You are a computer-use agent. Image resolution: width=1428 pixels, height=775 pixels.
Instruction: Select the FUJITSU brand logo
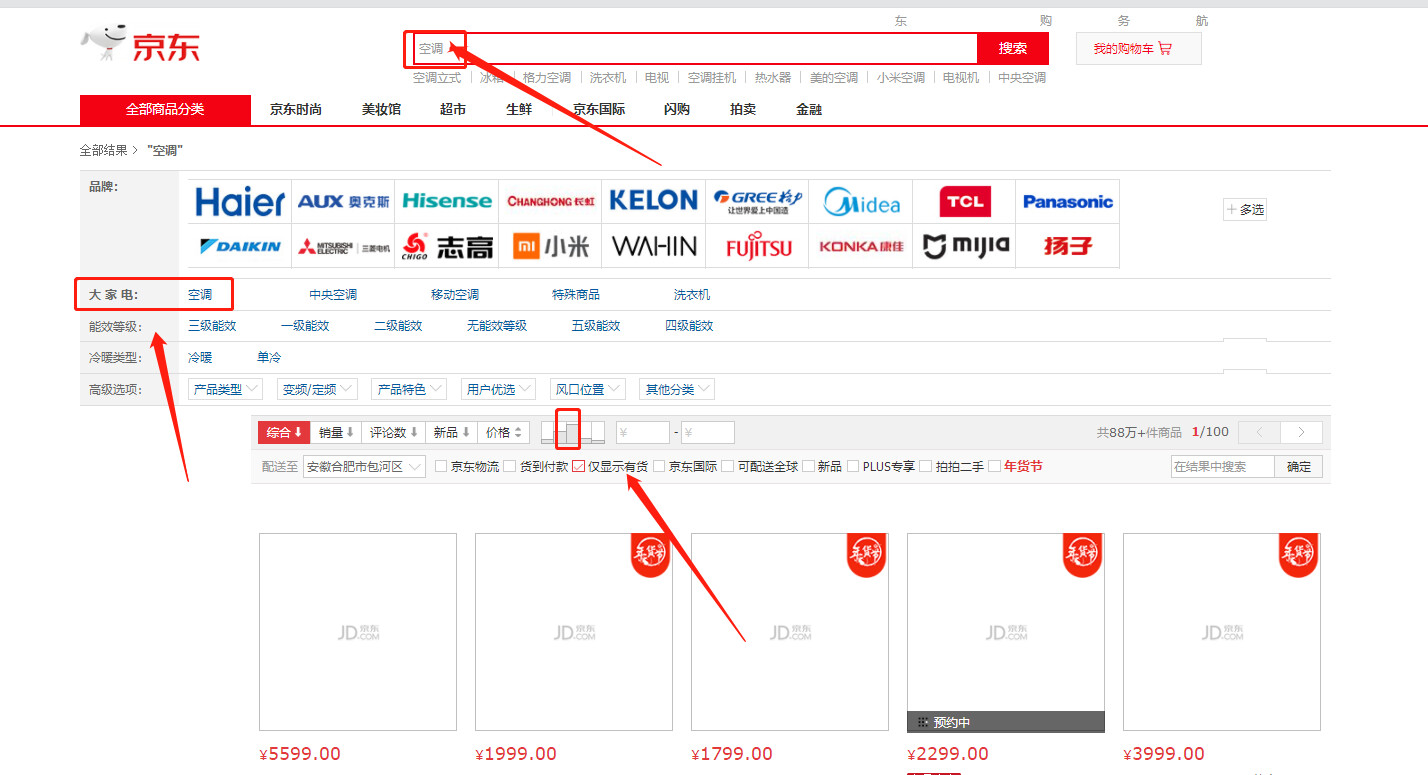pyautogui.click(x=757, y=246)
